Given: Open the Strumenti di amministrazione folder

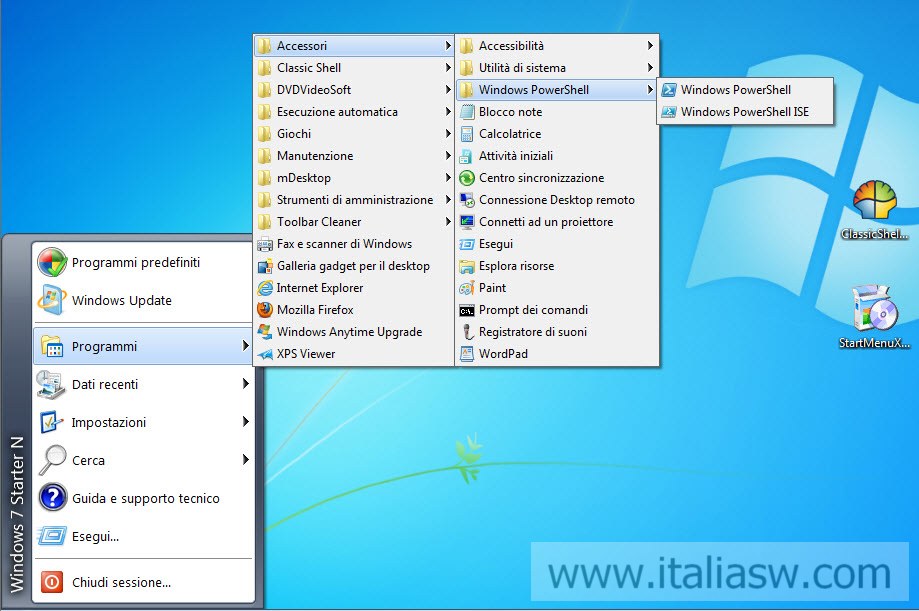Looking at the screenshot, I should coord(354,200).
